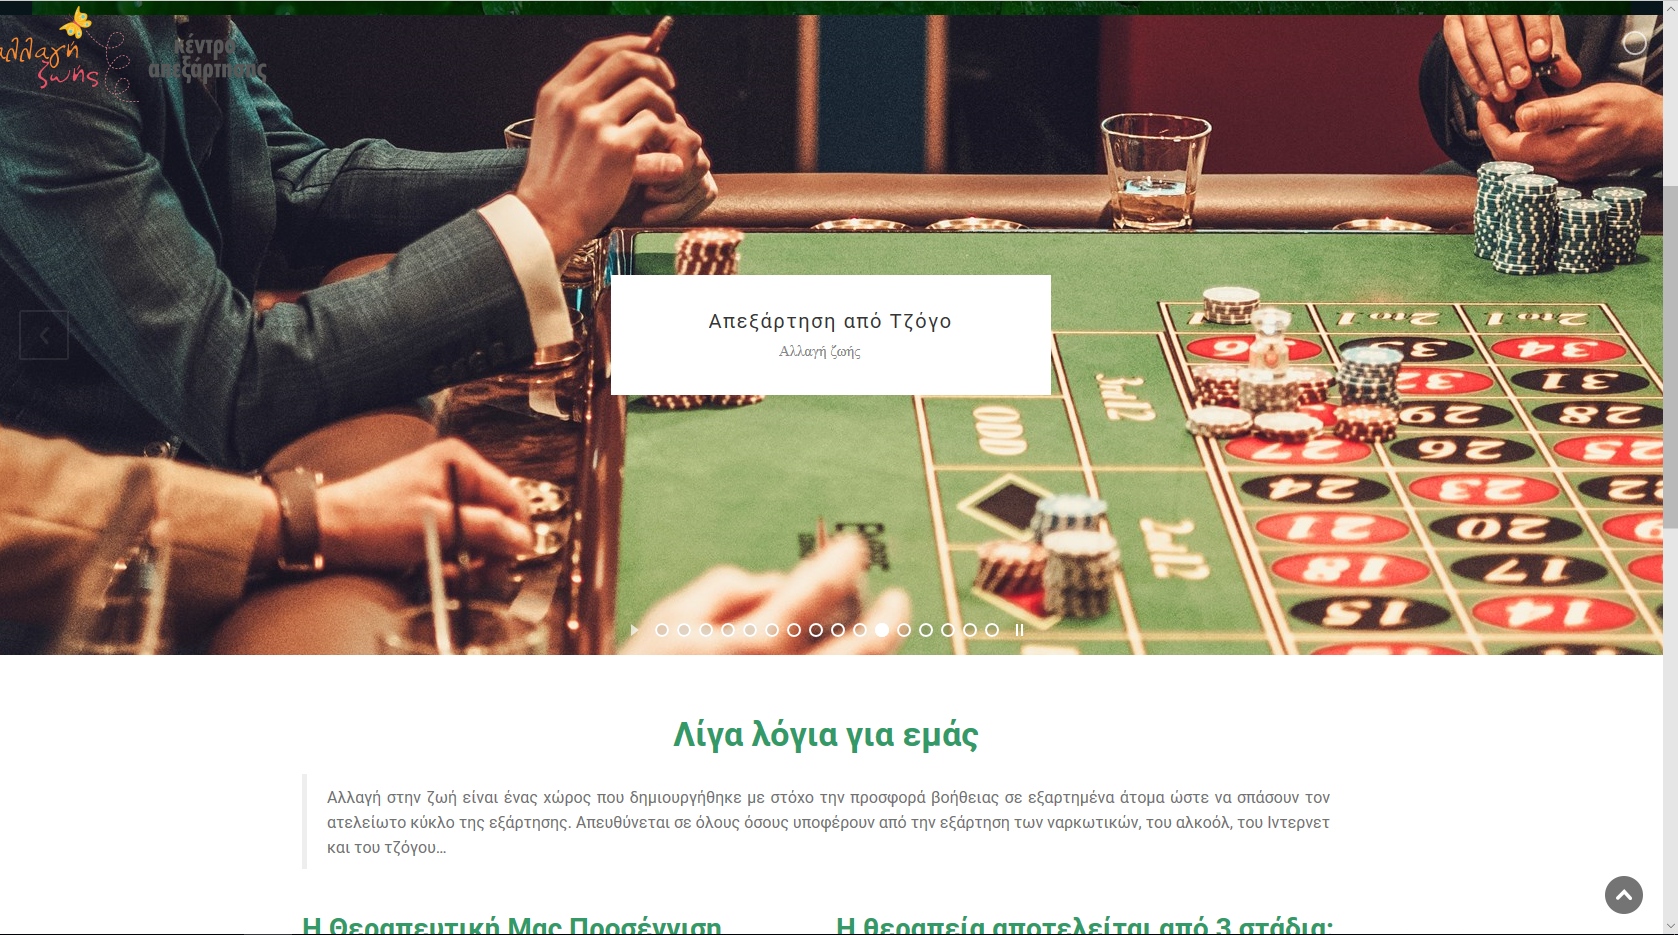Select the dot right after the active one
The height and width of the screenshot is (935, 1678).
click(x=904, y=630)
